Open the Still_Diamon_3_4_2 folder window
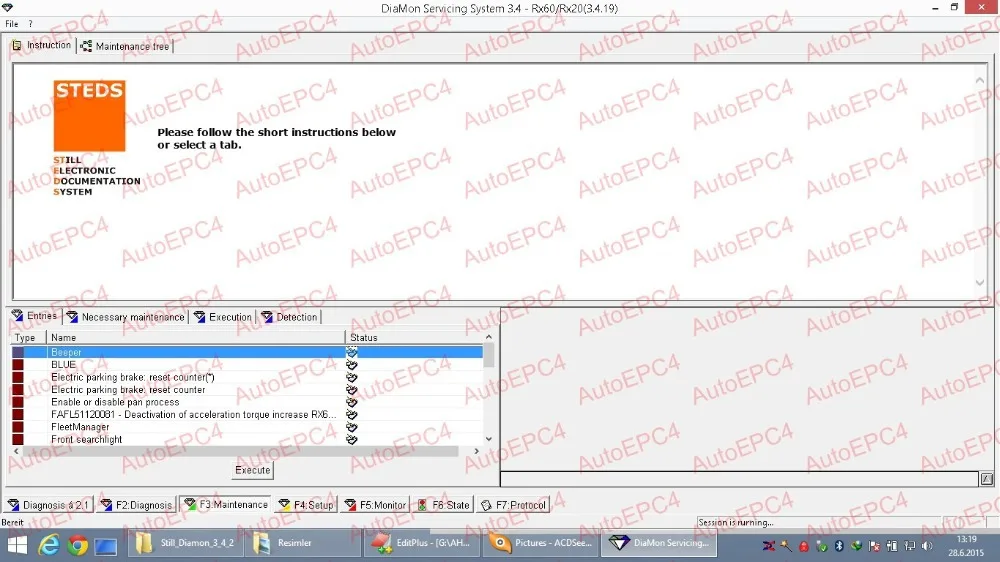1000x562 pixels. tap(185, 544)
